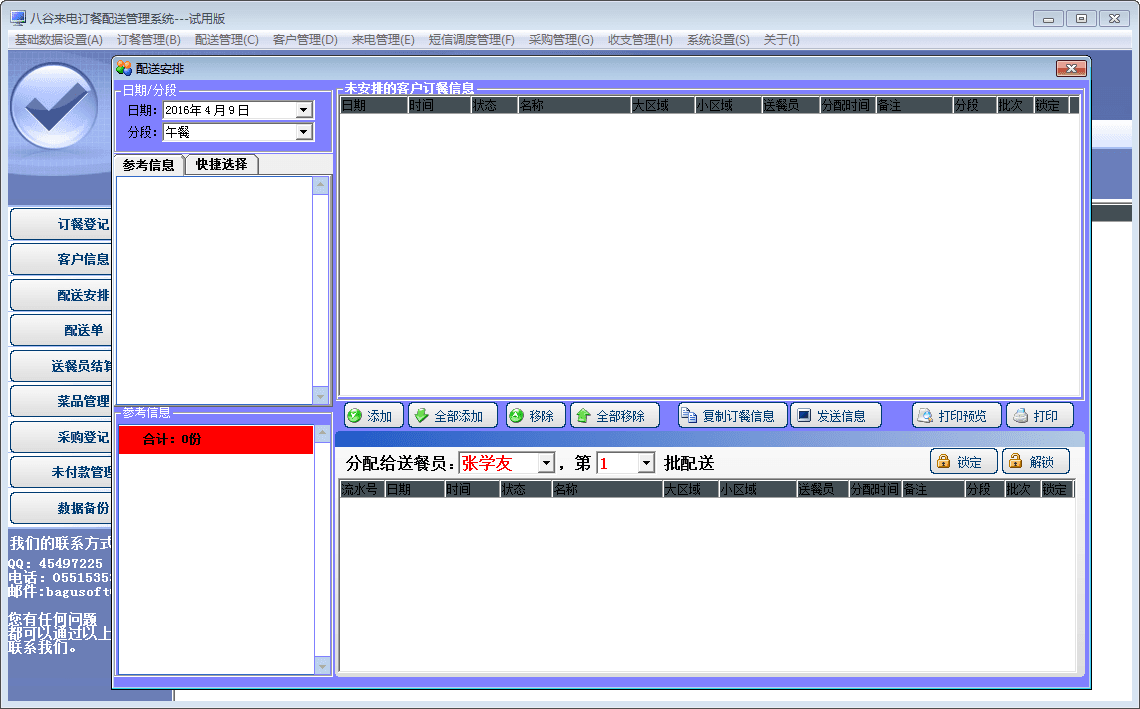Switch to the 快捷选择 tab
This screenshot has width=1140, height=709.
[x=221, y=165]
